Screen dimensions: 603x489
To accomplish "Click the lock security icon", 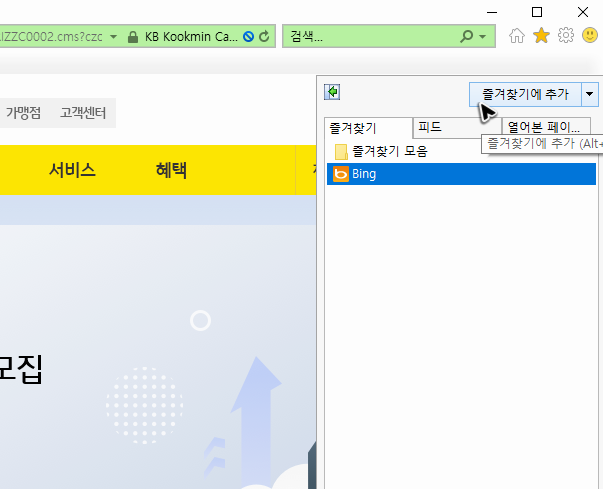I will (x=133, y=37).
